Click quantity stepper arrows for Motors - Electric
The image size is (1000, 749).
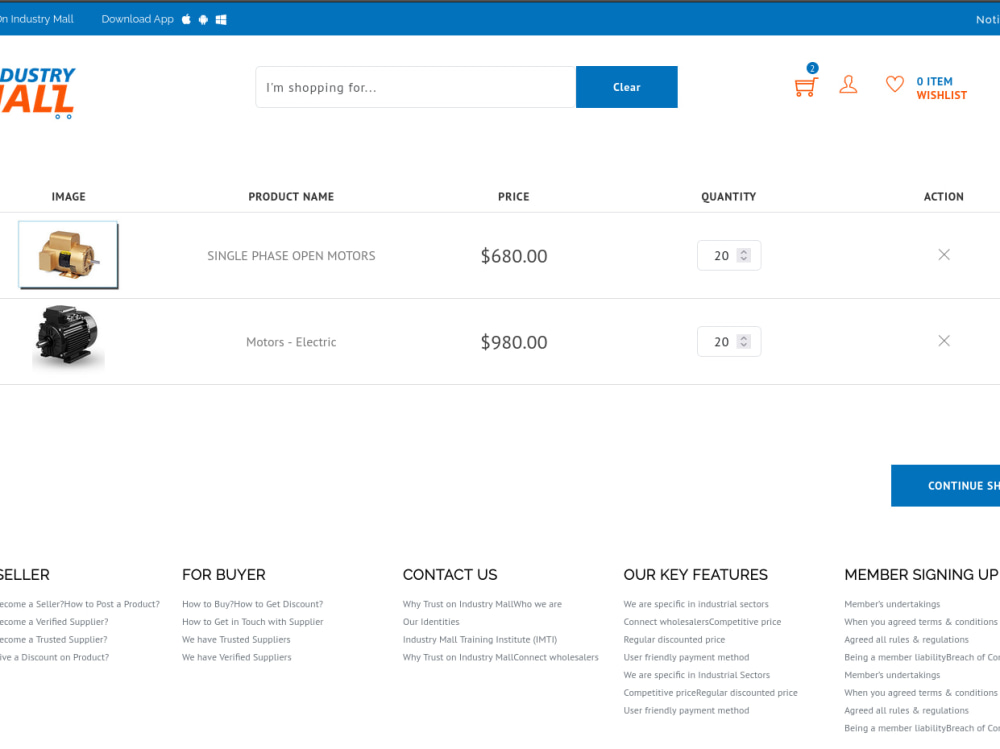(744, 341)
